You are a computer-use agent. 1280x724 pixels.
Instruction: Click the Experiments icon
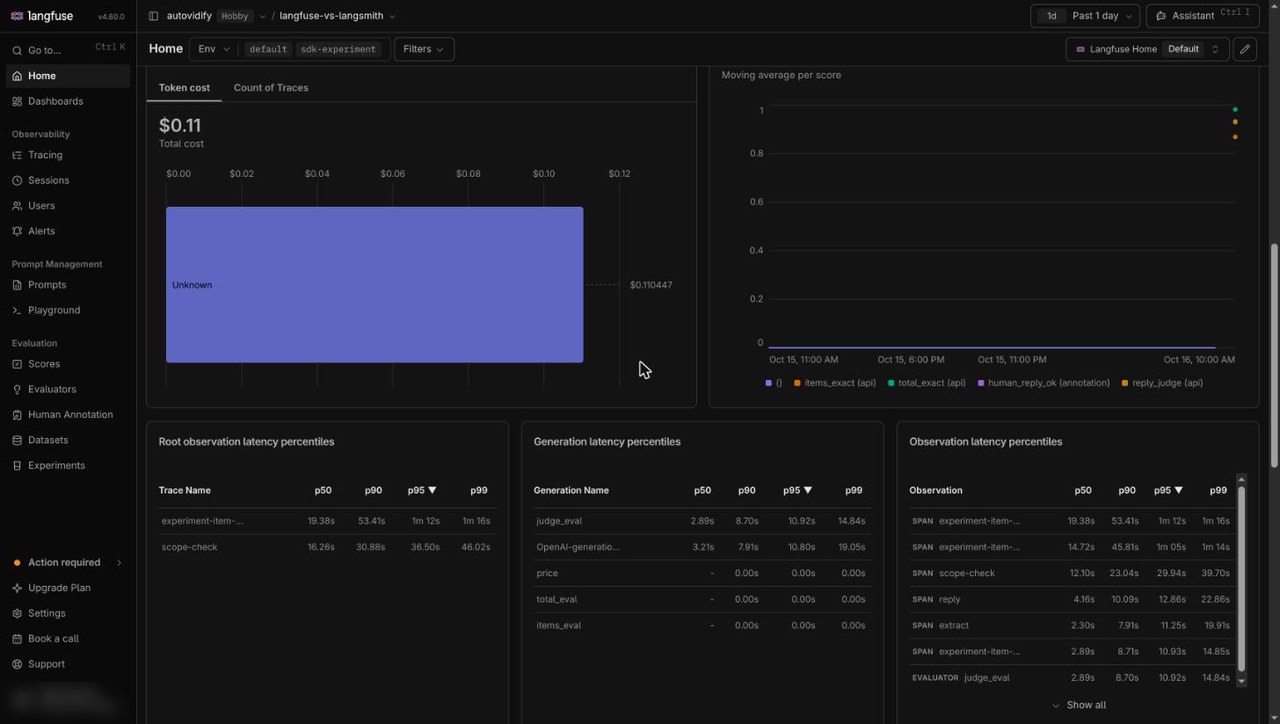(x=17, y=466)
